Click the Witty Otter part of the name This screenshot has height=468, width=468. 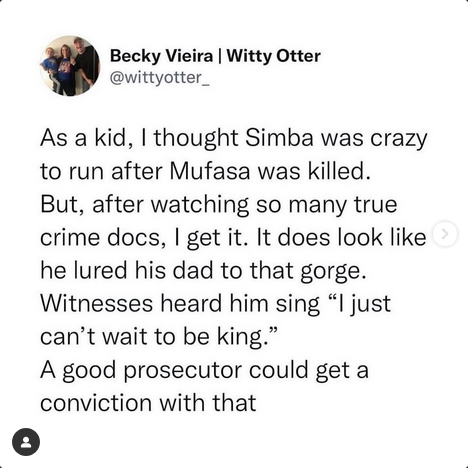(x=274, y=56)
